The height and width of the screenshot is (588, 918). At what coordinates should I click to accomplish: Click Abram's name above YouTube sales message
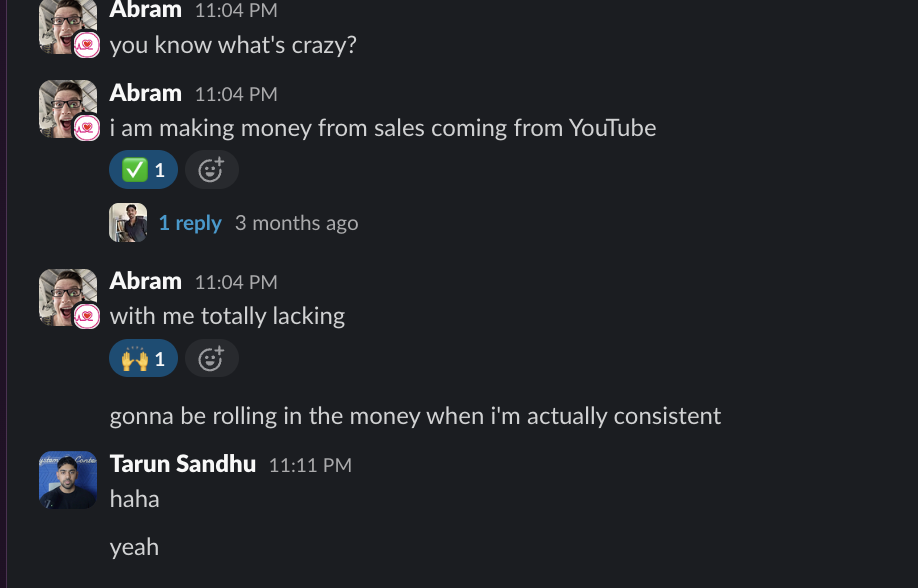[145, 93]
